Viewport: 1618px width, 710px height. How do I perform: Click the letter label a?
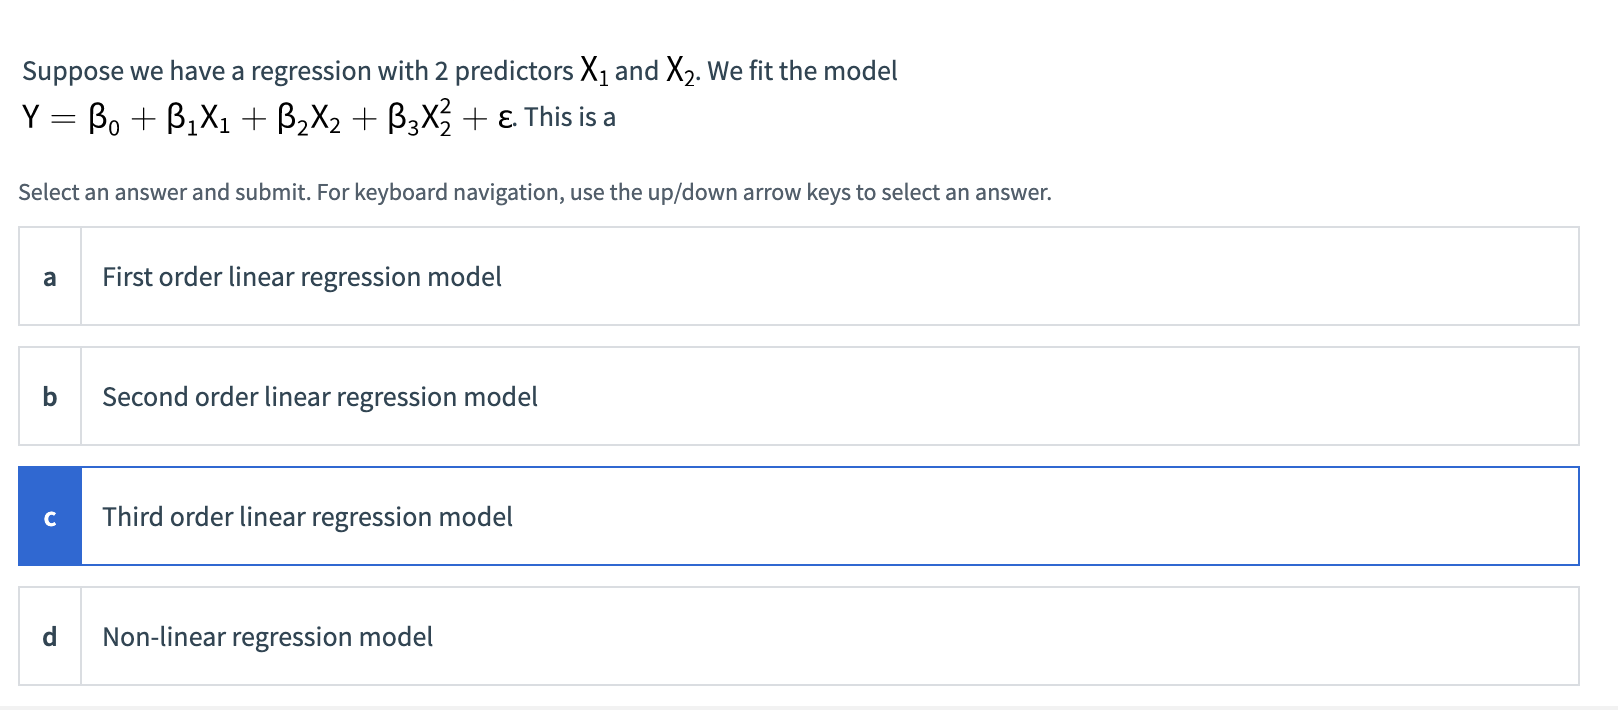tap(49, 276)
